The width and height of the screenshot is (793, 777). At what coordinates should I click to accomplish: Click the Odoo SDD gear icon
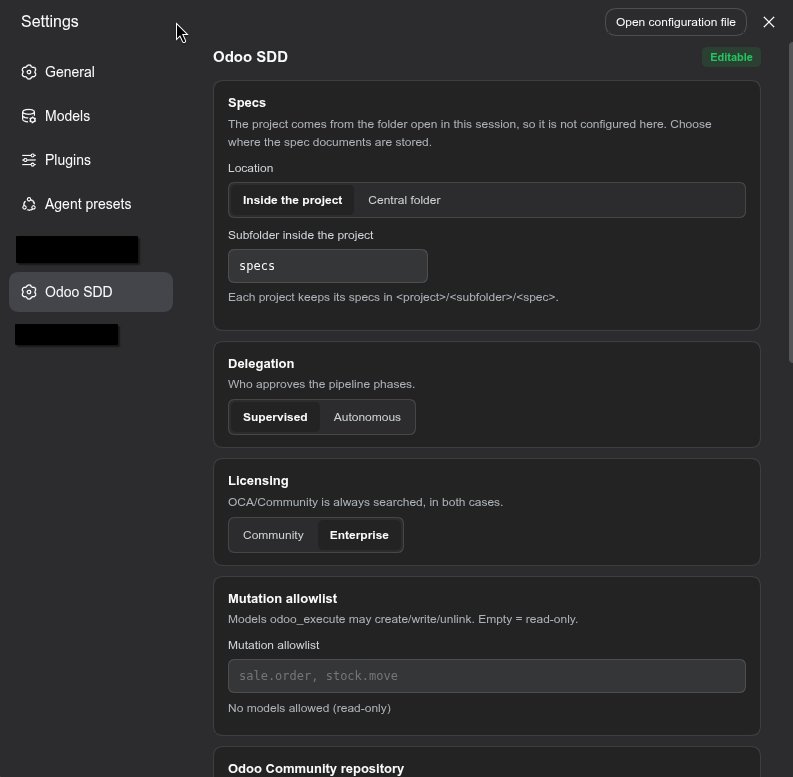click(x=29, y=292)
